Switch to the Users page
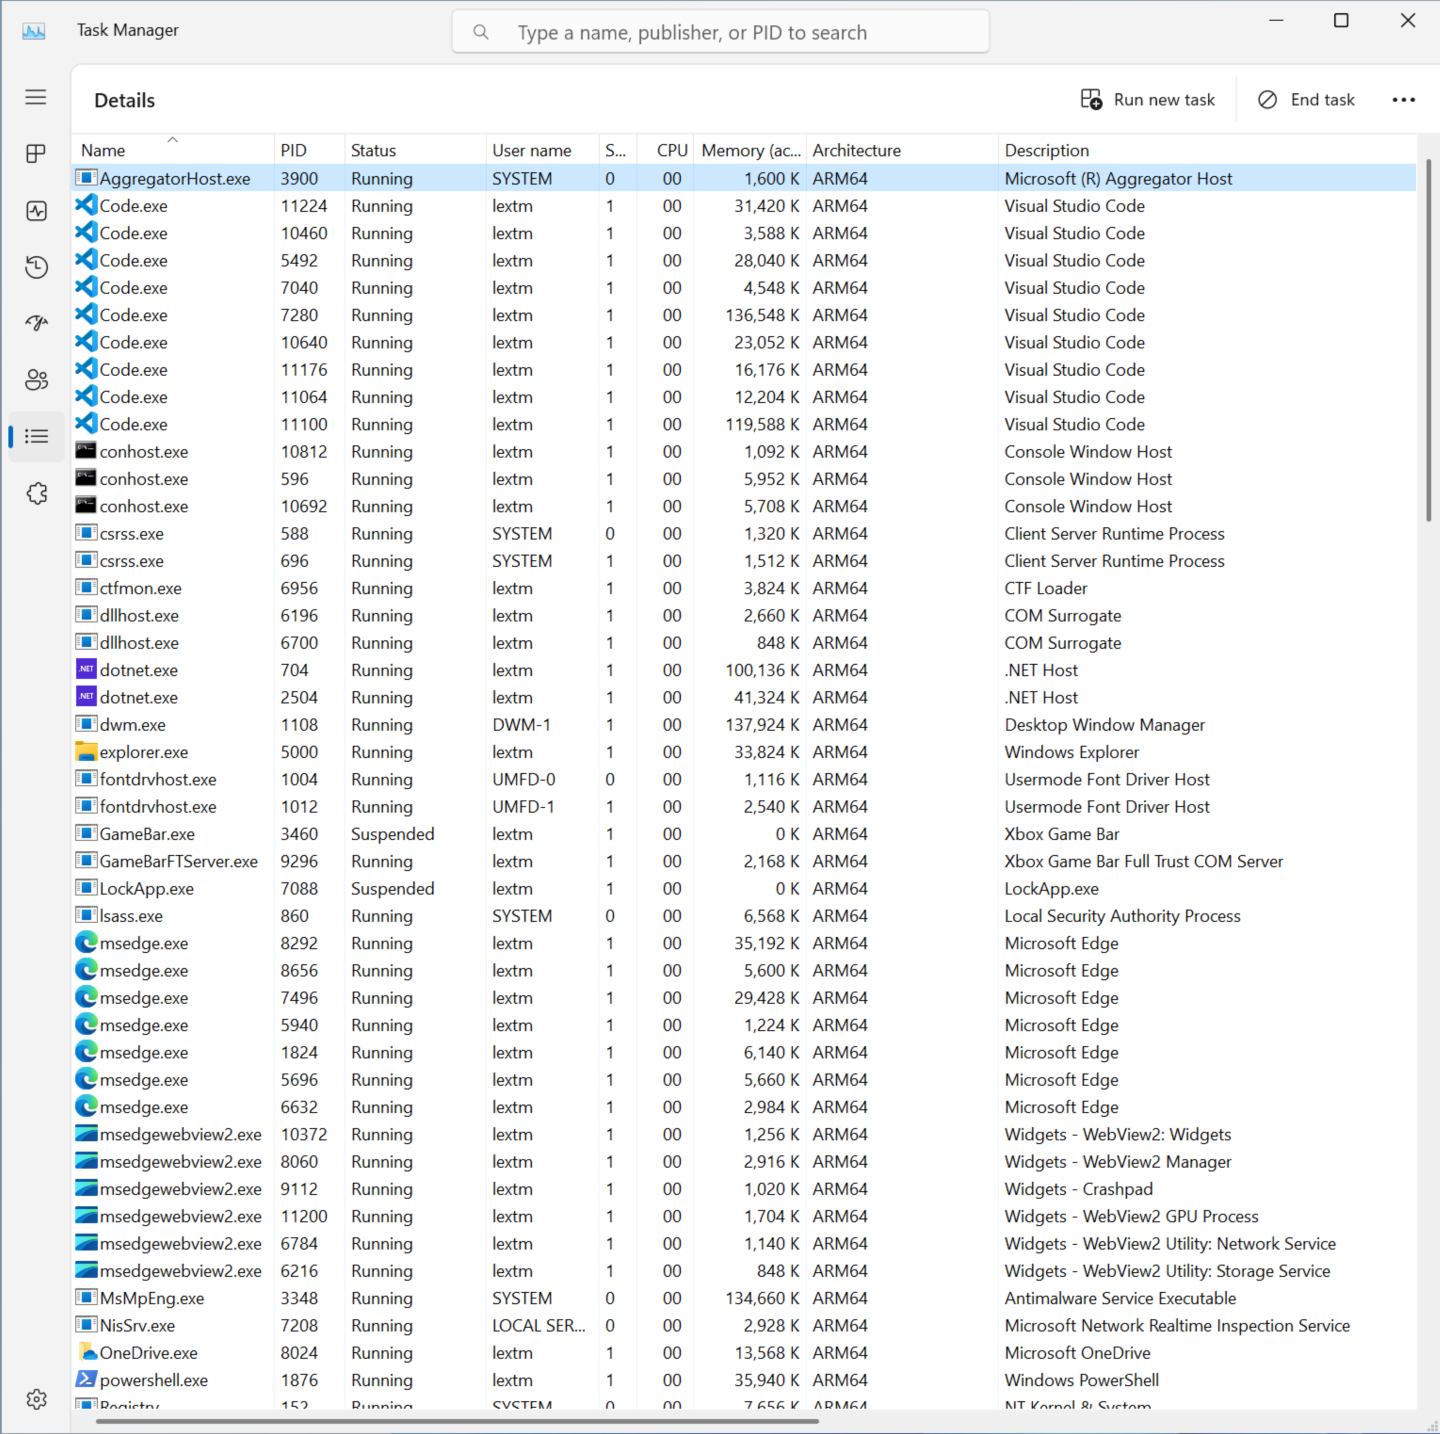The width and height of the screenshot is (1440, 1434). [x=36, y=380]
